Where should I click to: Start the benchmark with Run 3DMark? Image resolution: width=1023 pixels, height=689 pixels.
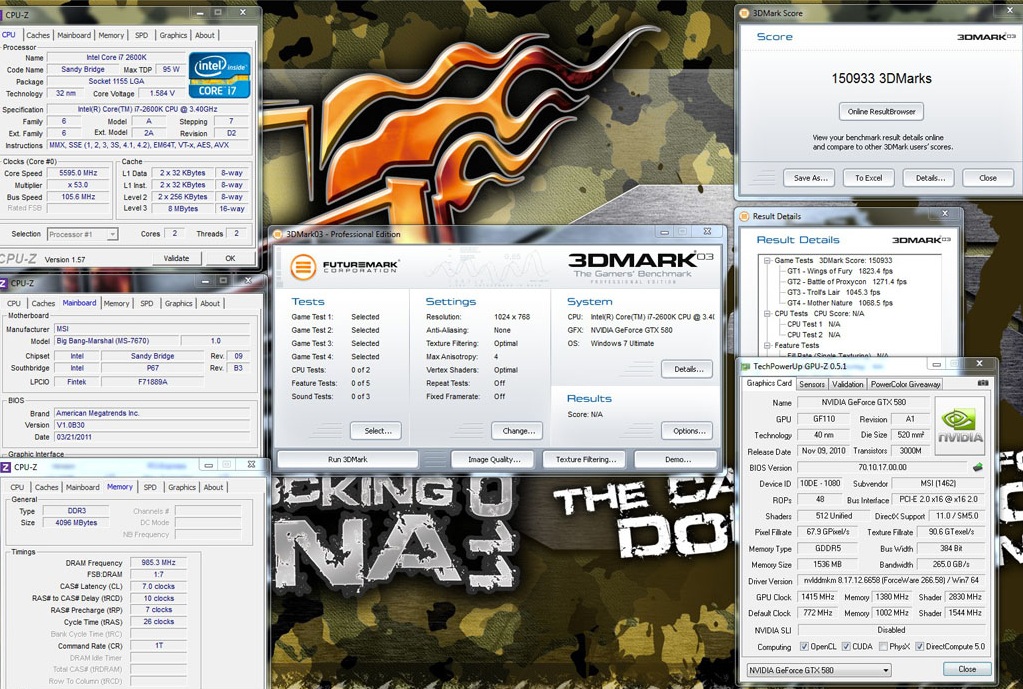pos(348,459)
